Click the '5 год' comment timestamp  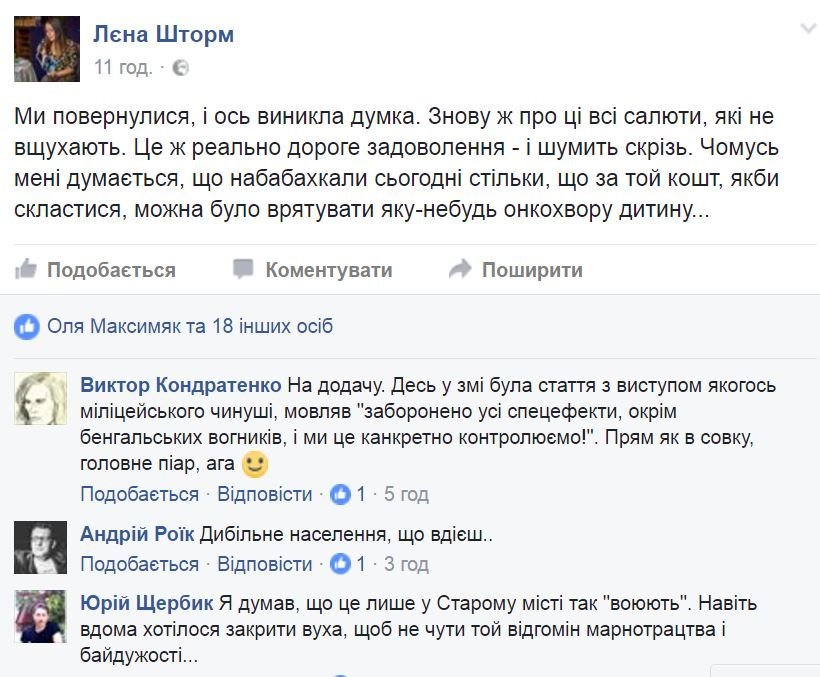[x=406, y=494]
